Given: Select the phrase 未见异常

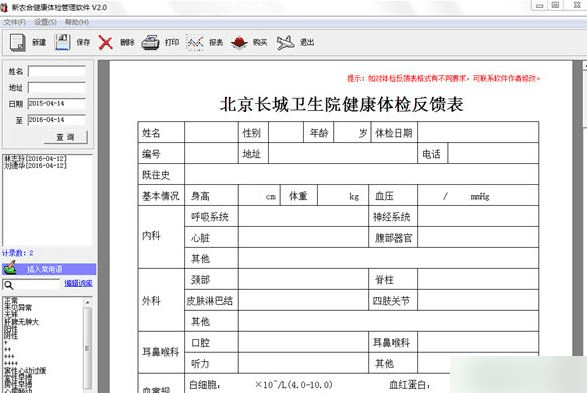Looking at the screenshot, I should coord(18,308).
